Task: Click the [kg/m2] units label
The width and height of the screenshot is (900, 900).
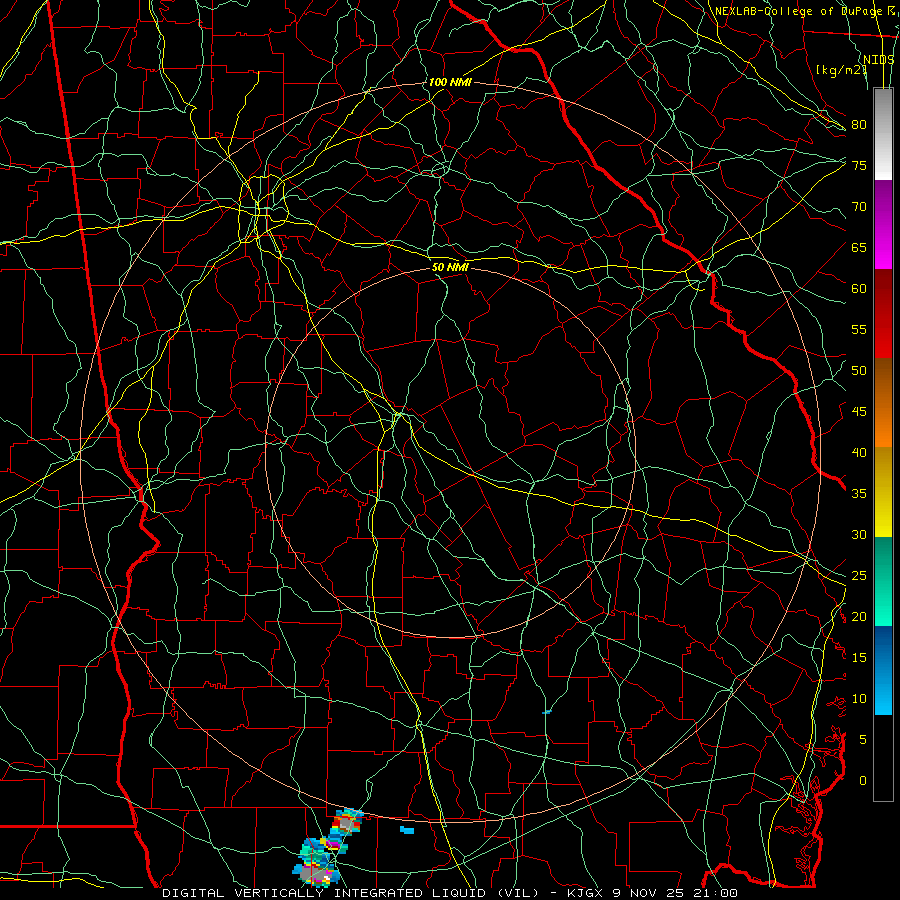Action: tap(841, 70)
